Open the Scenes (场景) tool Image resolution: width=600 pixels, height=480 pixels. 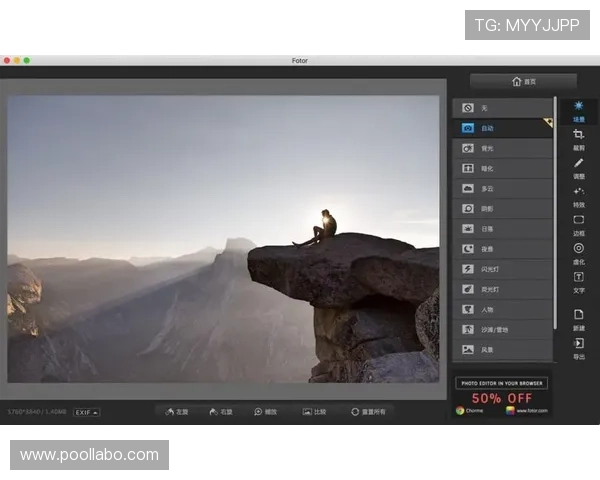578,110
